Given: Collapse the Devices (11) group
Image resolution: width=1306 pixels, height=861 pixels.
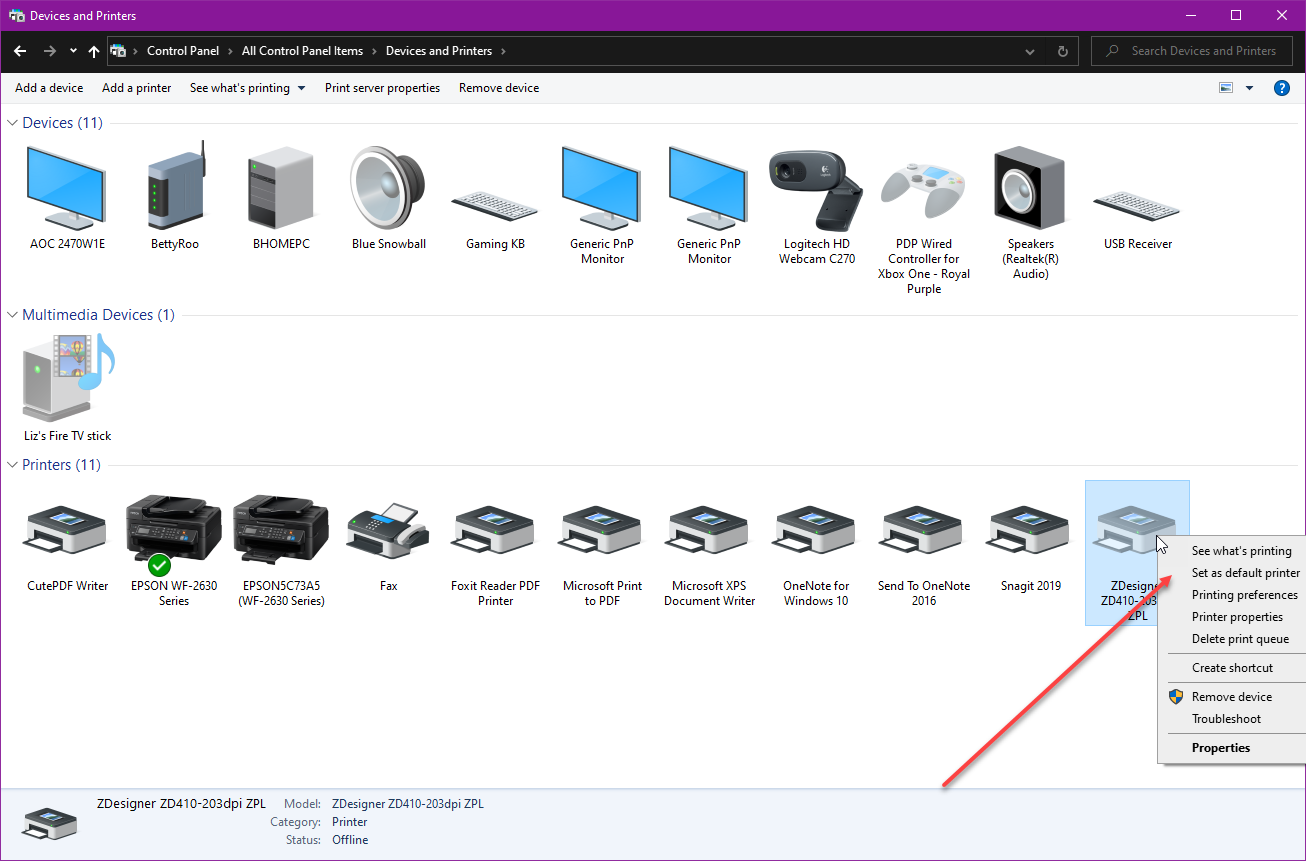Looking at the screenshot, I should tap(13, 123).
